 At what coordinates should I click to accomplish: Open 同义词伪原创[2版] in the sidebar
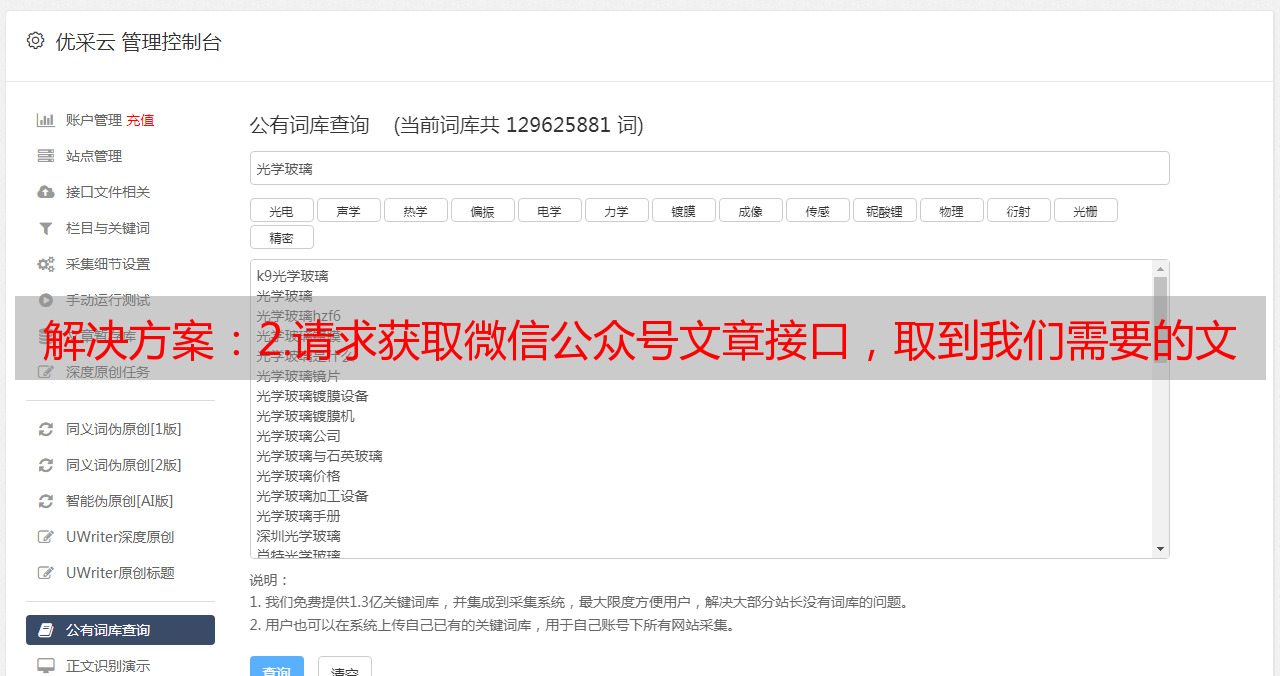point(124,465)
